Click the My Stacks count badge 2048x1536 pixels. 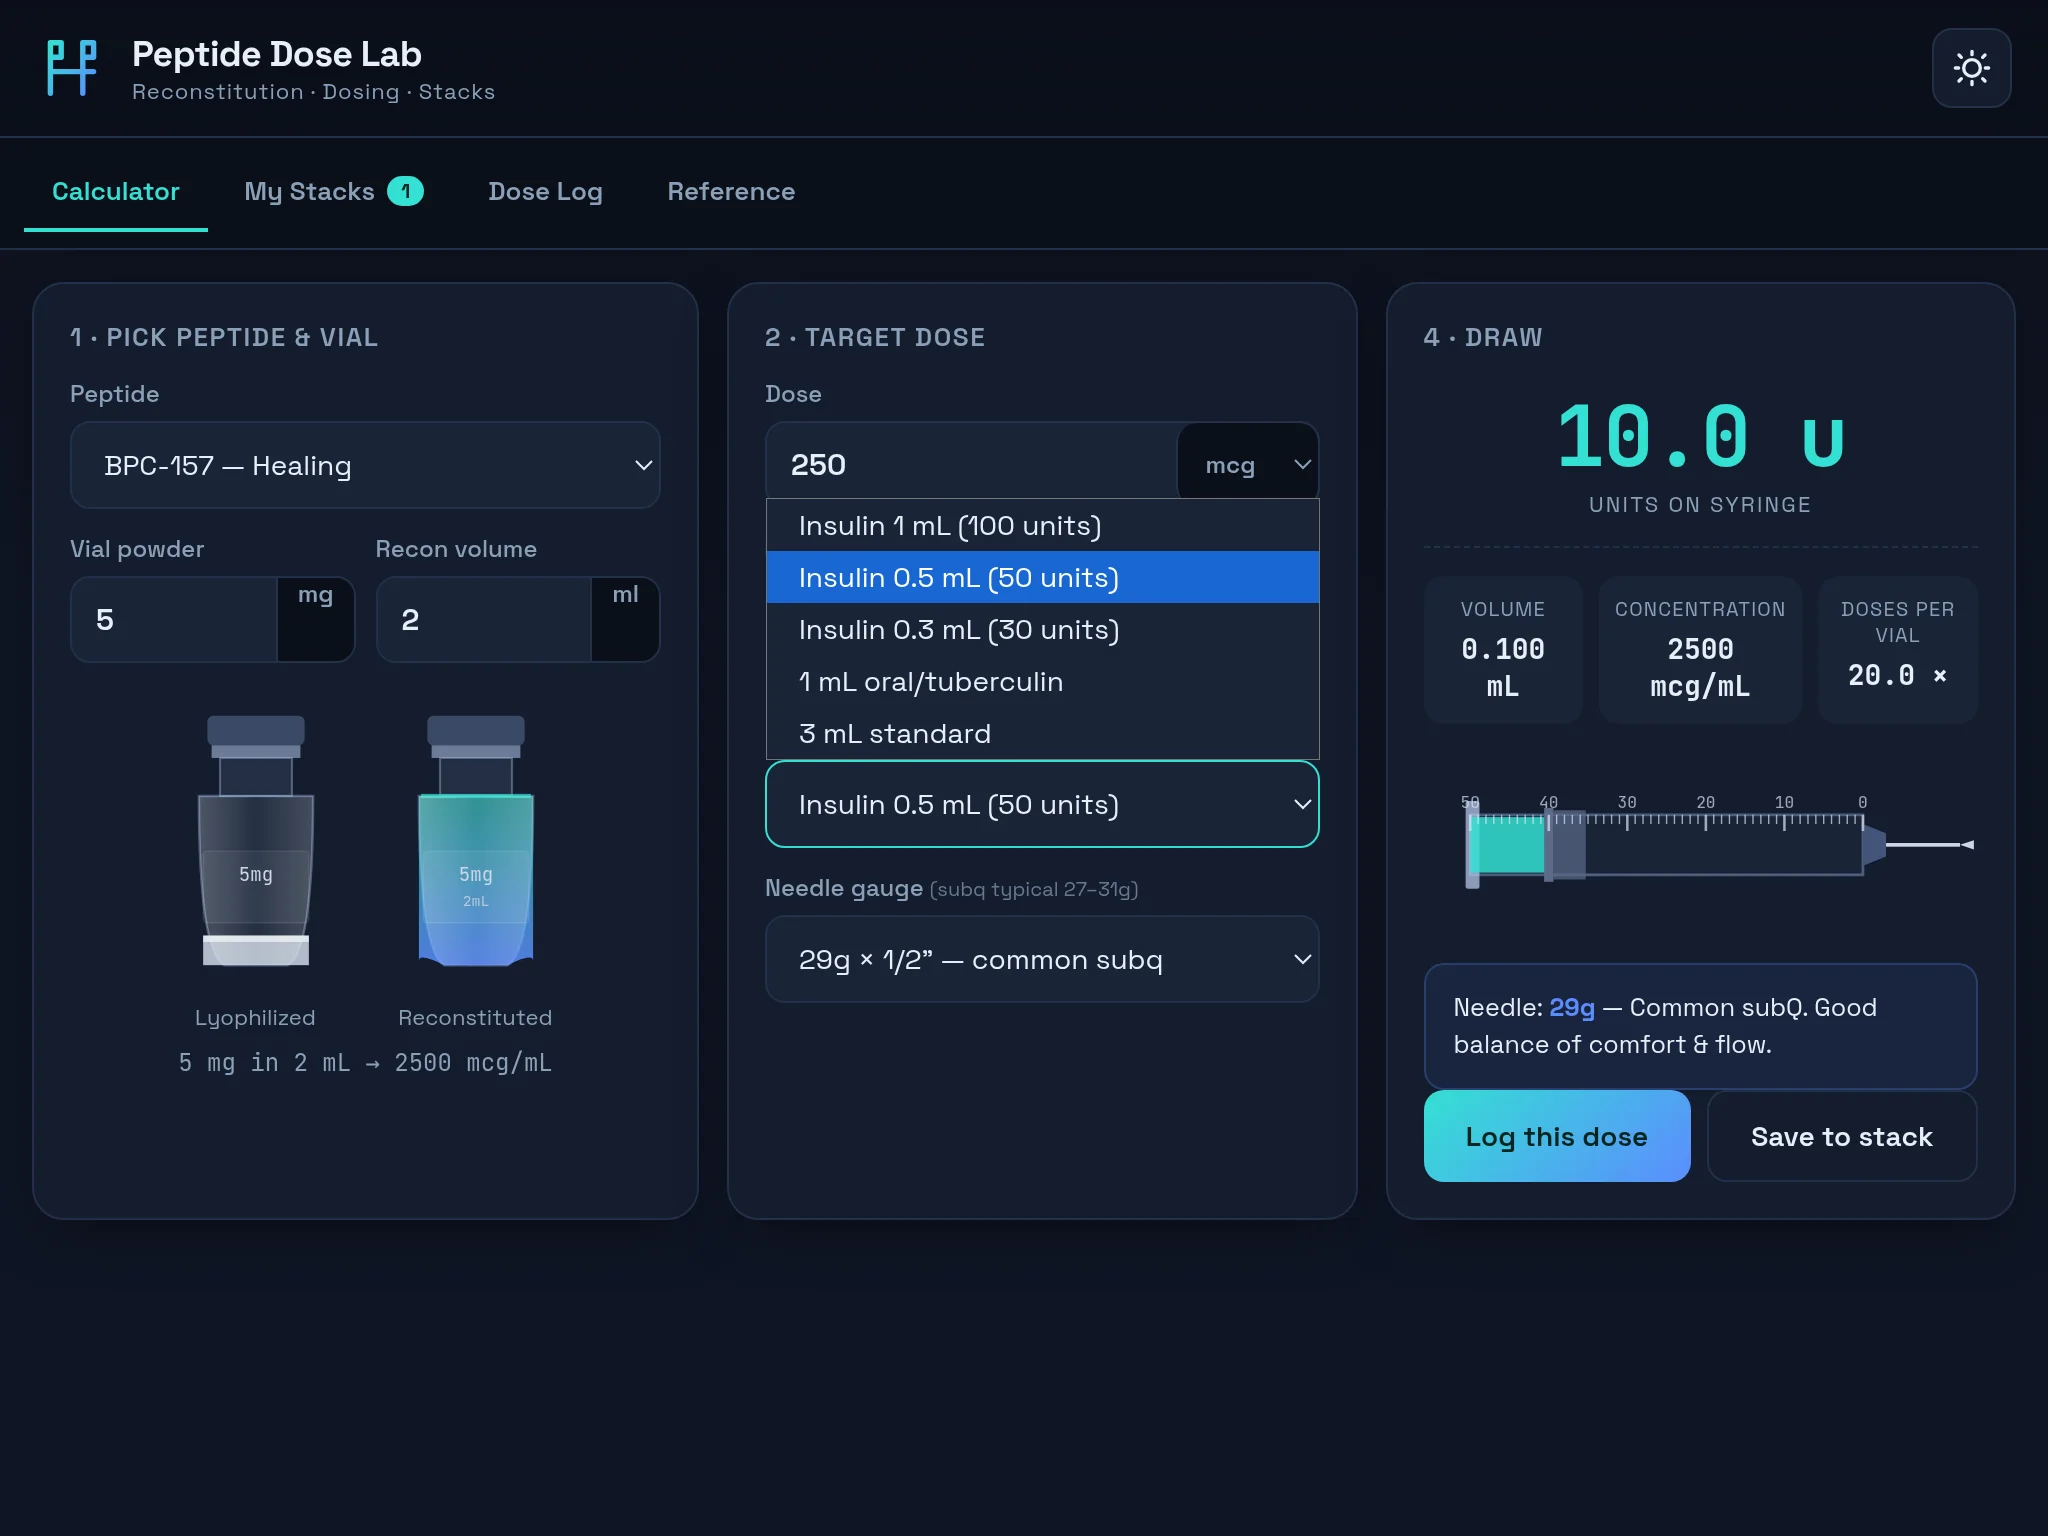click(405, 191)
